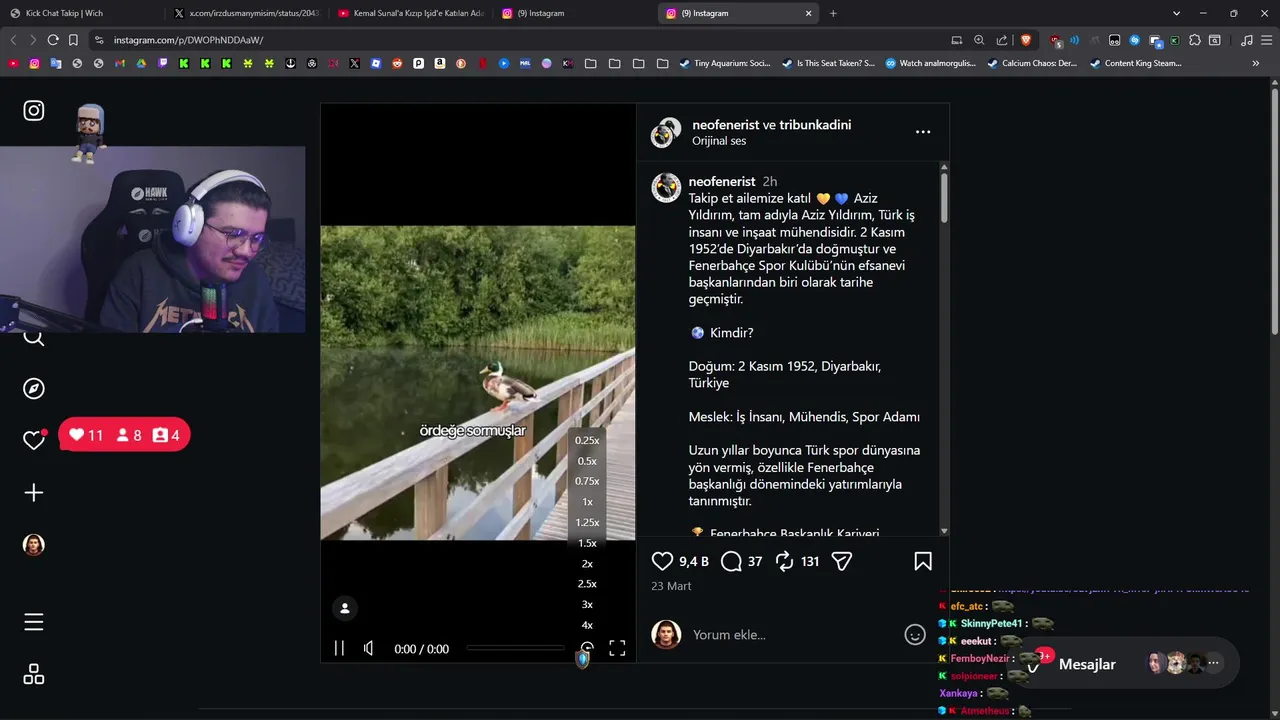Close the active Instagram tab

[x=809, y=13]
